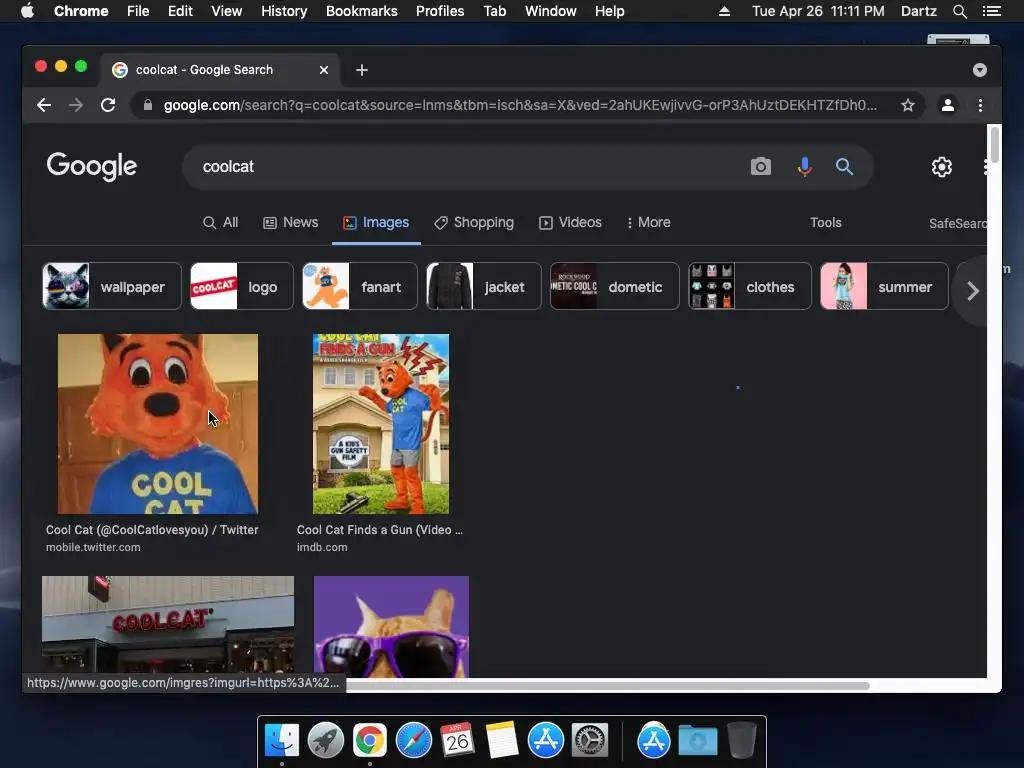
Task: Click Chrome icon in the Dock
Action: coord(370,740)
